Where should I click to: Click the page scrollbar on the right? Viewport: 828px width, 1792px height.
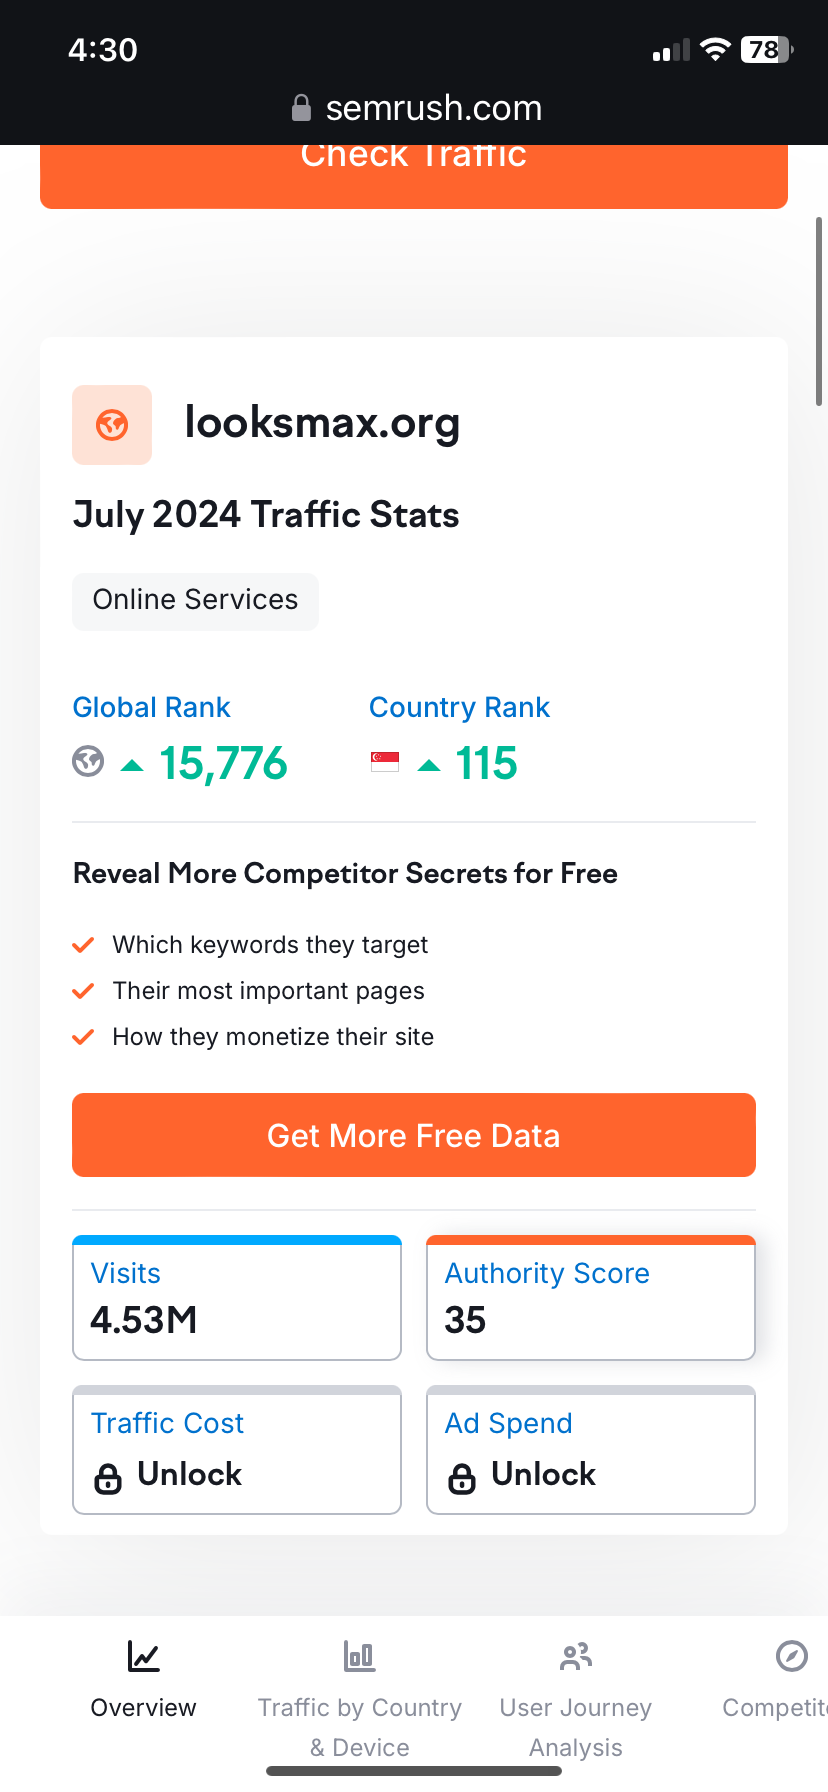[x=819, y=311]
